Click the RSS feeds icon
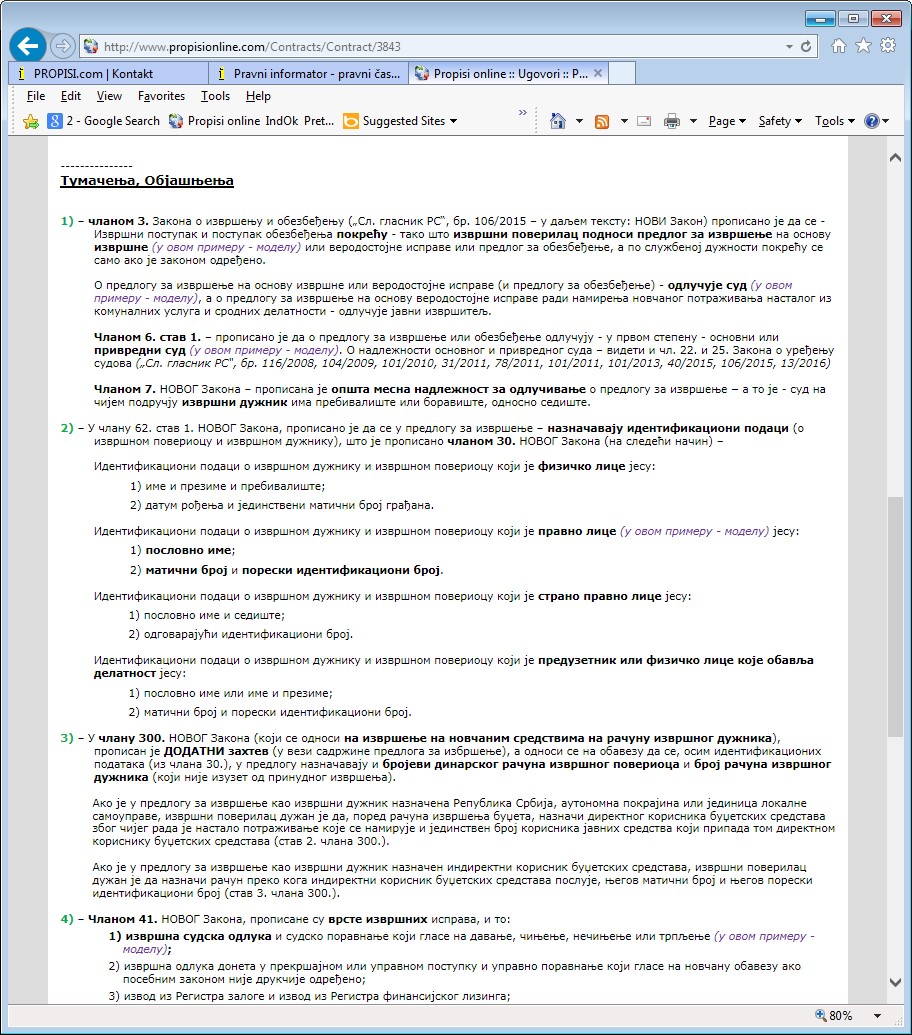Image resolution: width=912 pixels, height=1035 pixels. 602,121
